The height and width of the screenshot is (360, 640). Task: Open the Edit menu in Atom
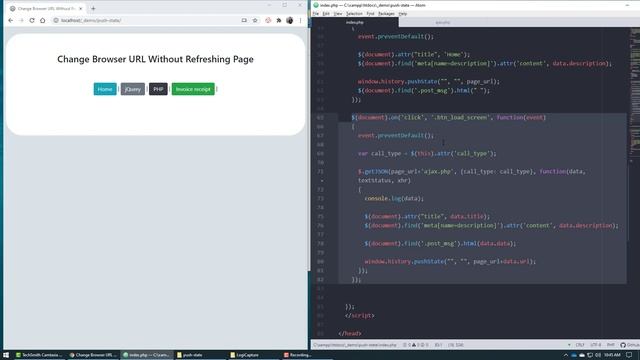click(326, 13)
